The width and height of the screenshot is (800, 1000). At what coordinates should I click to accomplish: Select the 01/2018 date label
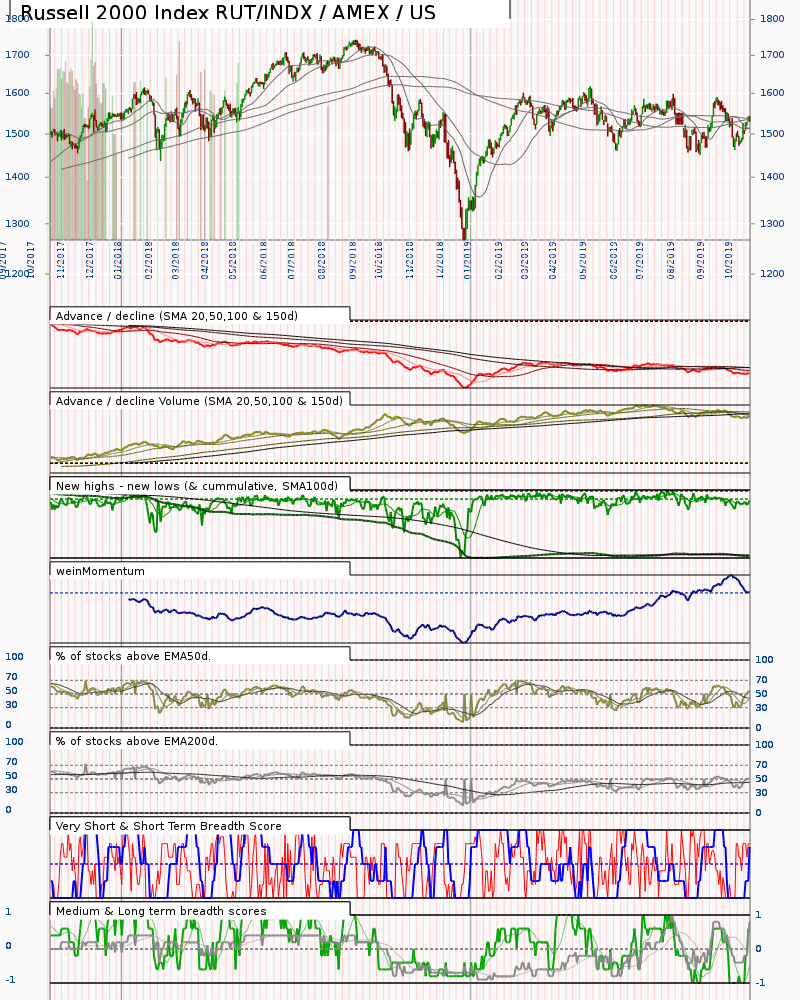pos(118,260)
